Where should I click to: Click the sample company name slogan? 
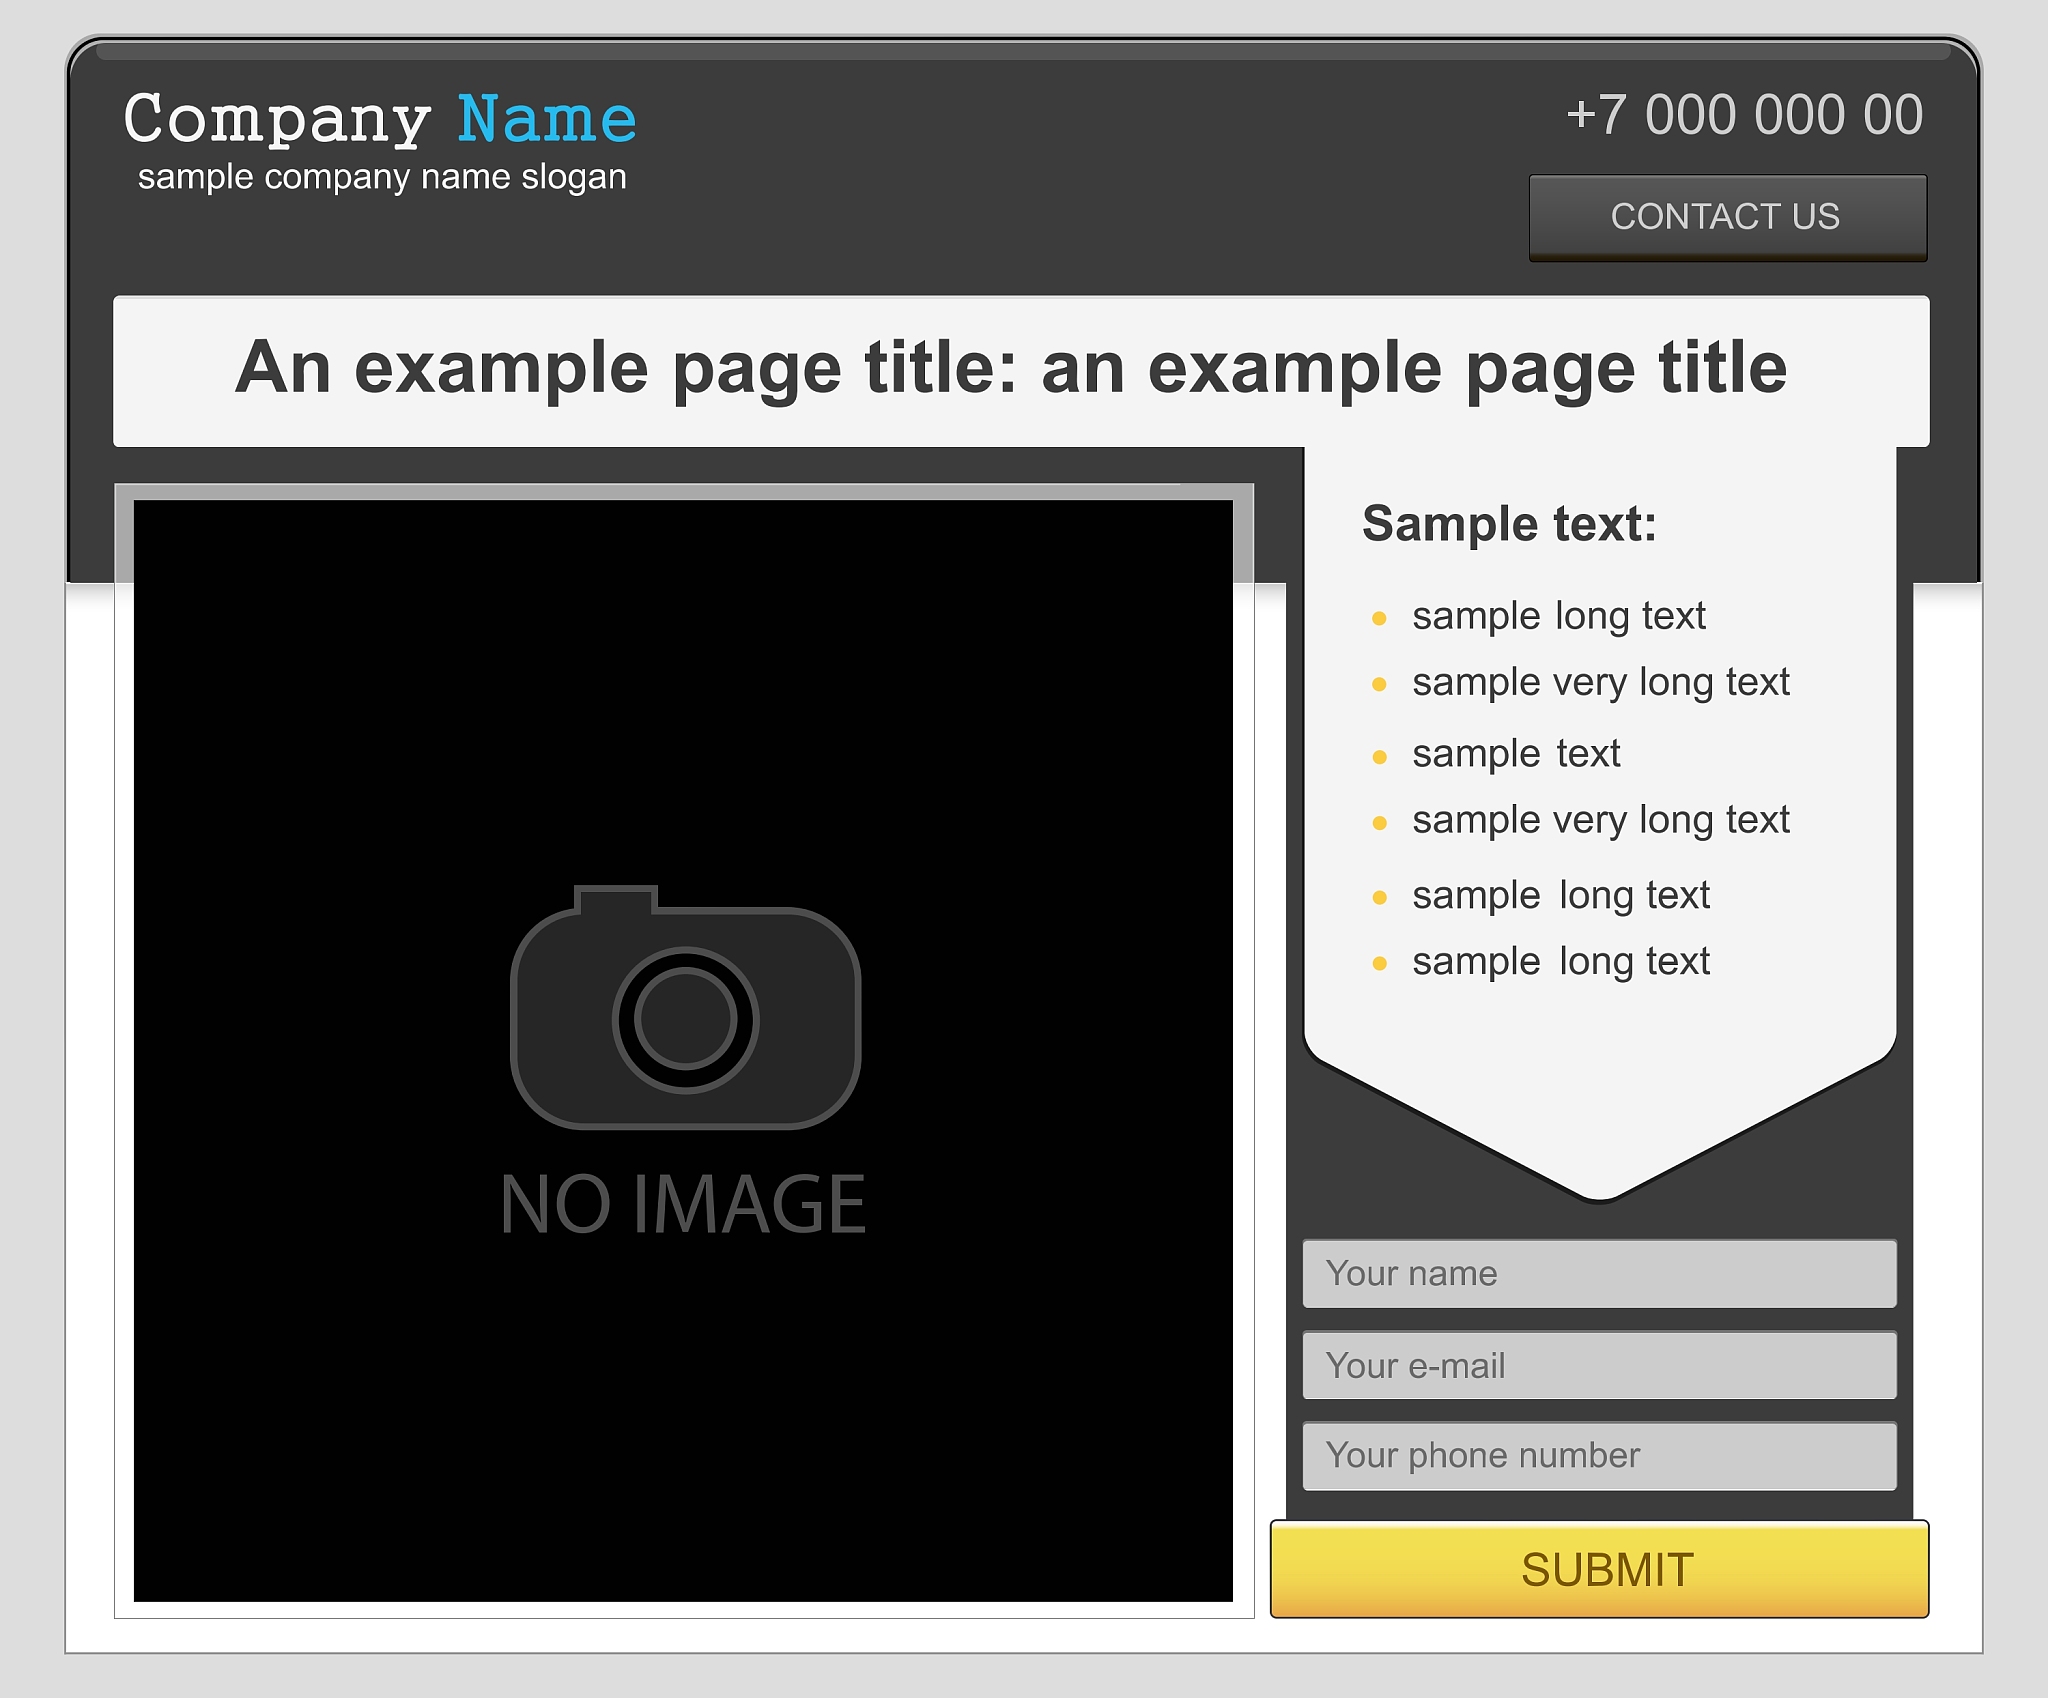pos(382,177)
